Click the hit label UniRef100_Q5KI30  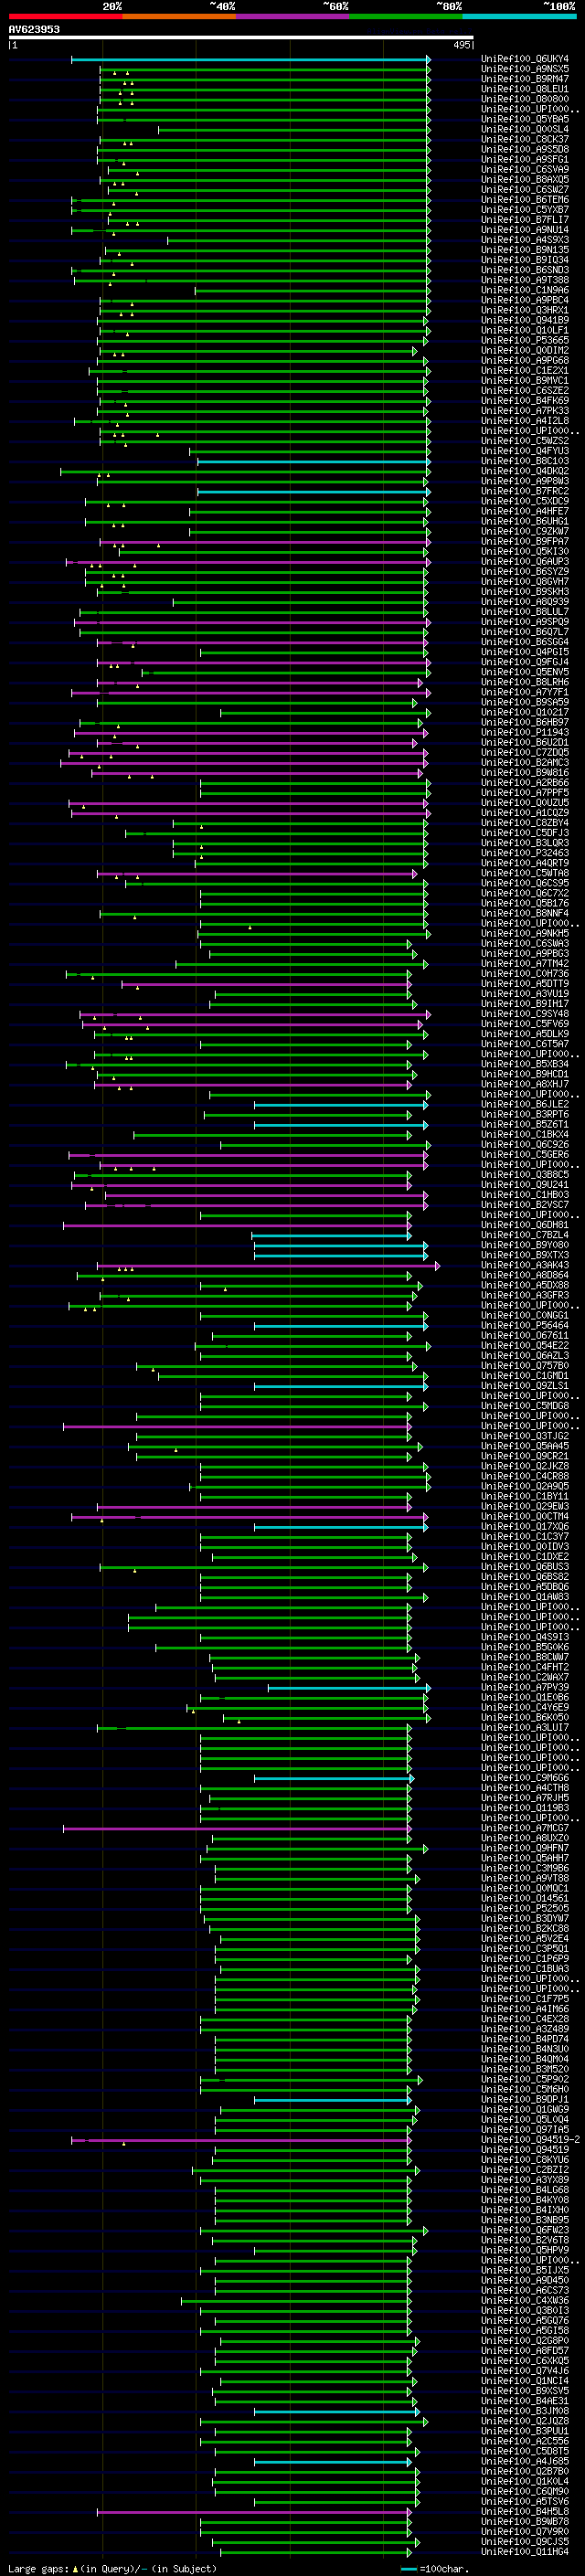coord(525,551)
